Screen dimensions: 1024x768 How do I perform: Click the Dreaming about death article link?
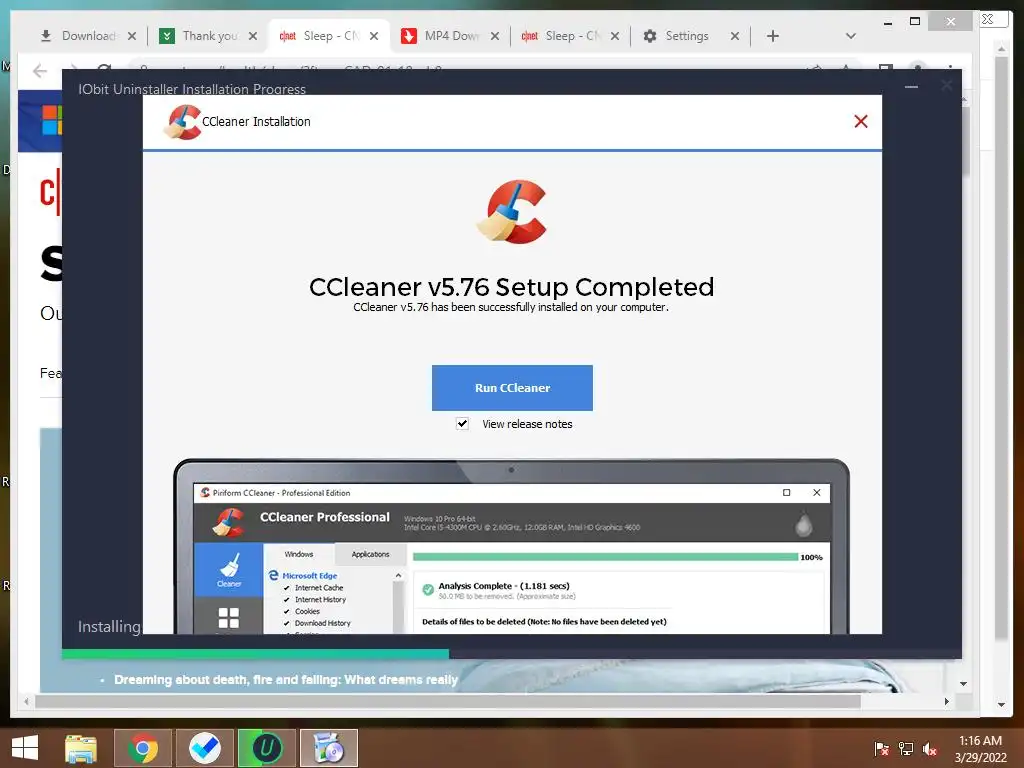click(286, 680)
